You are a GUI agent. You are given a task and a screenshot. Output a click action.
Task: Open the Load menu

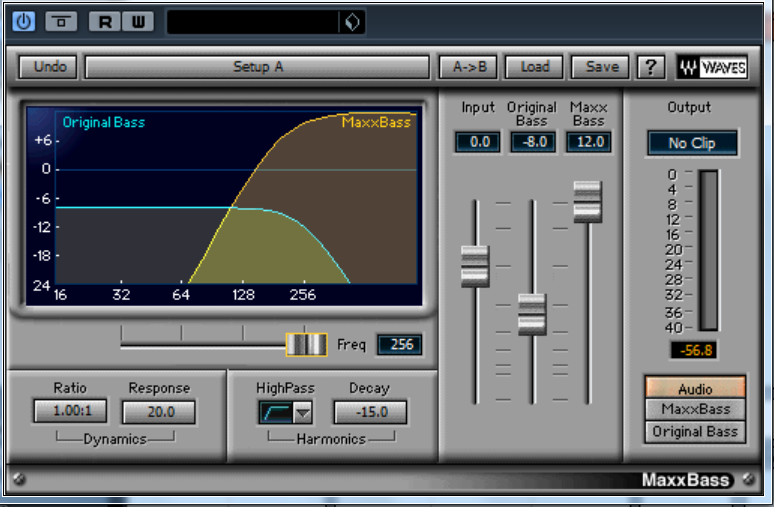pyautogui.click(x=535, y=67)
